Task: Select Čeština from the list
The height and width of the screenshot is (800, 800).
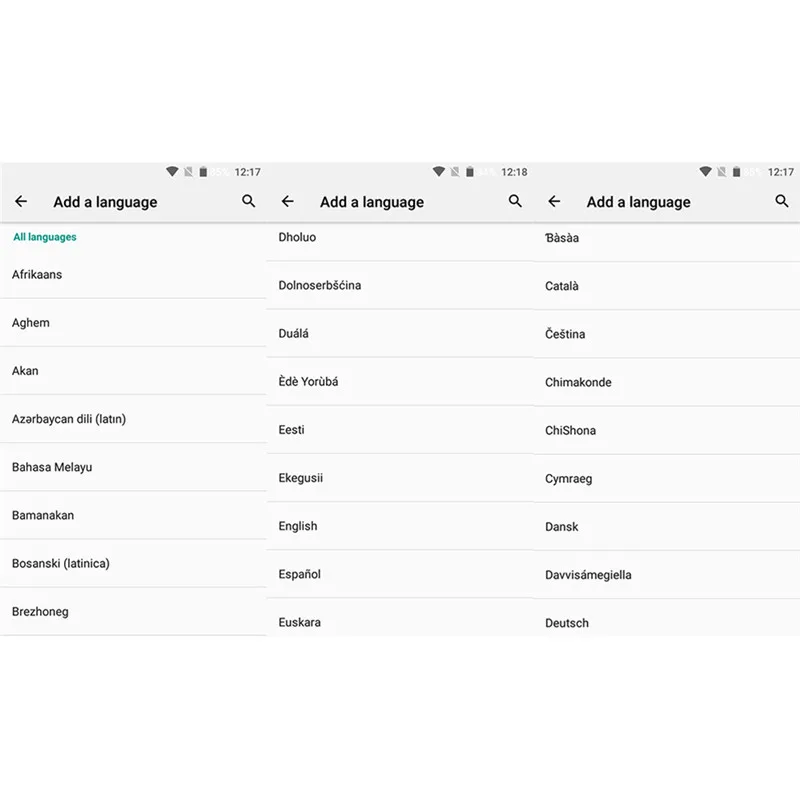Action: pyautogui.click(x=667, y=334)
